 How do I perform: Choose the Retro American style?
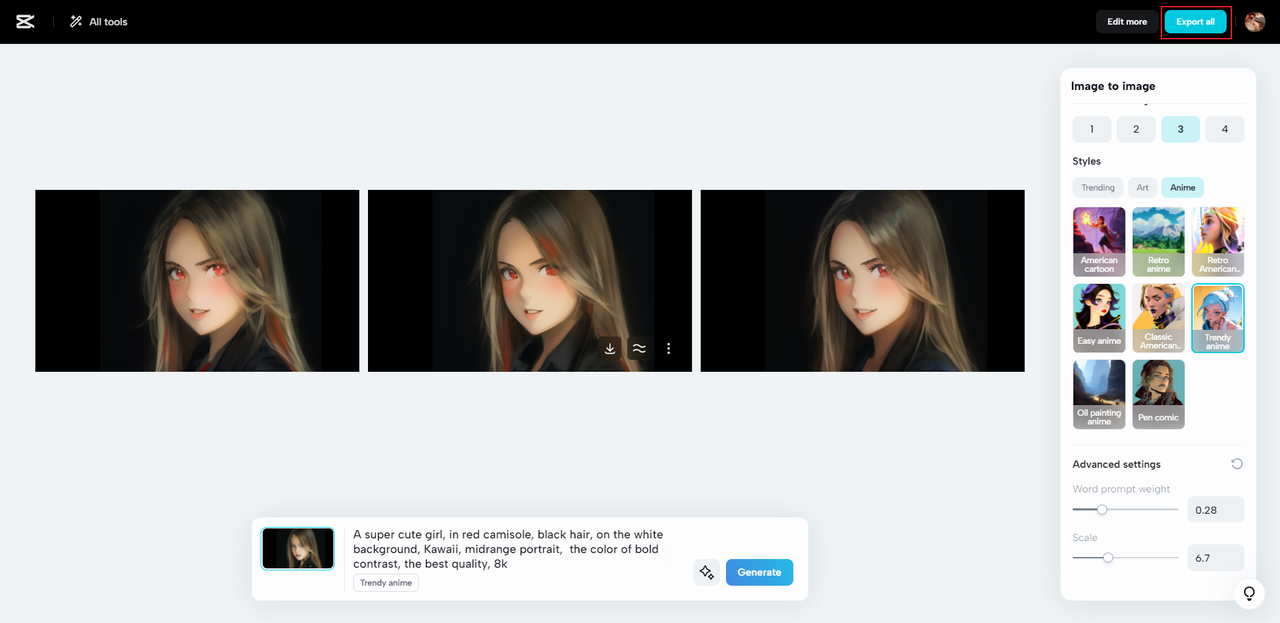(1218, 242)
